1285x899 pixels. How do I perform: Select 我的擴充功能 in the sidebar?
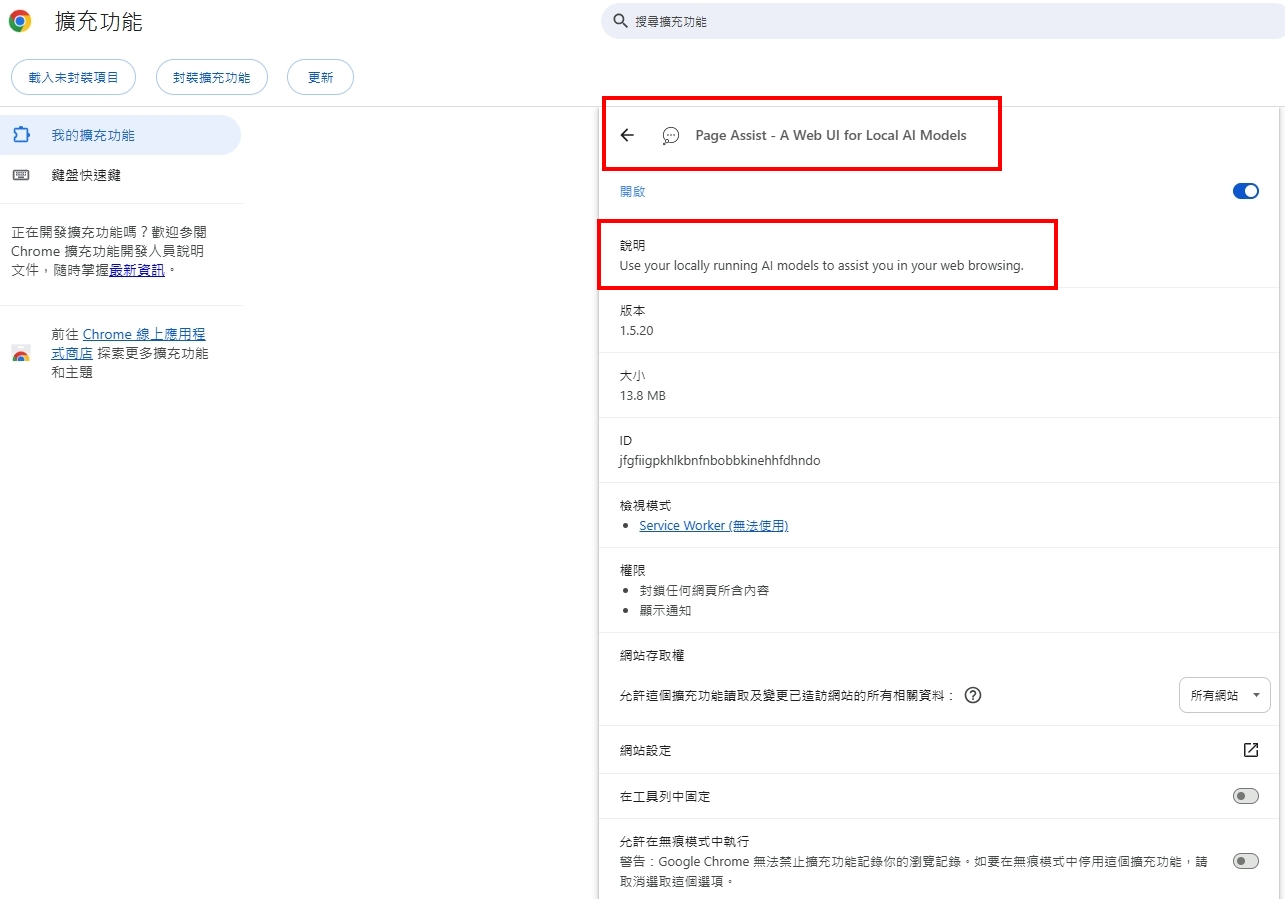[x=120, y=135]
